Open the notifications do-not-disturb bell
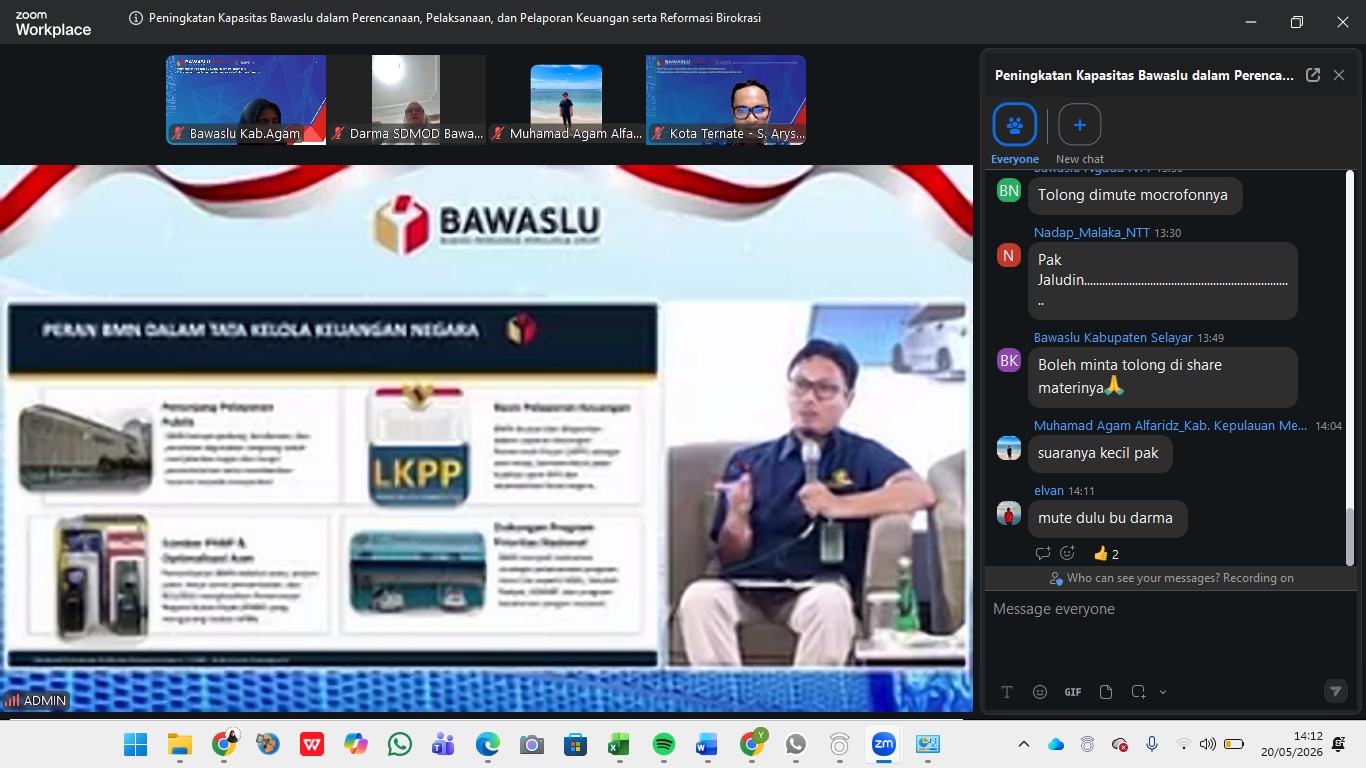Image resolution: width=1366 pixels, height=768 pixels. (1339, 744)
